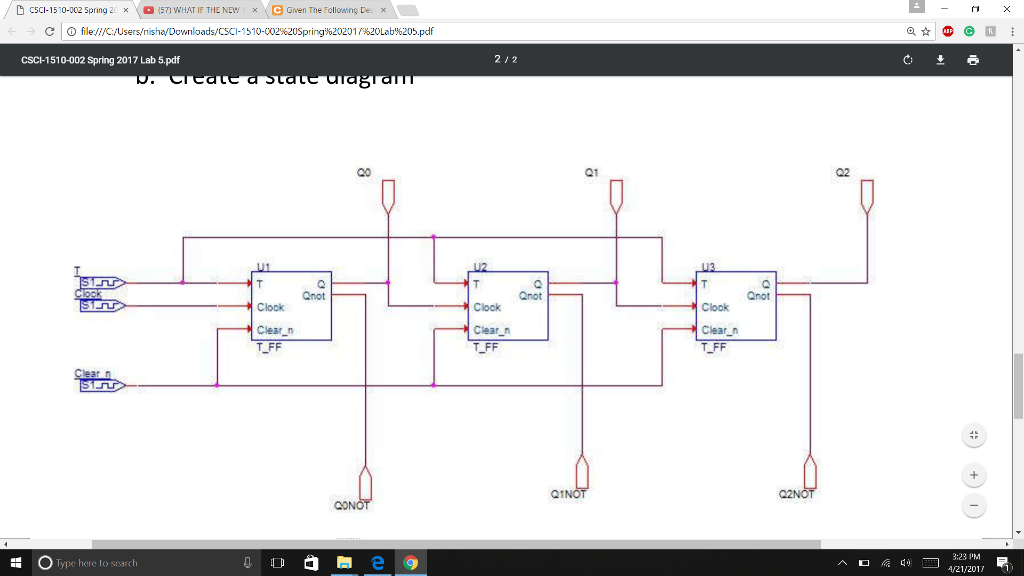
Task: Click the fit to page button
Action: coord(974,436)
